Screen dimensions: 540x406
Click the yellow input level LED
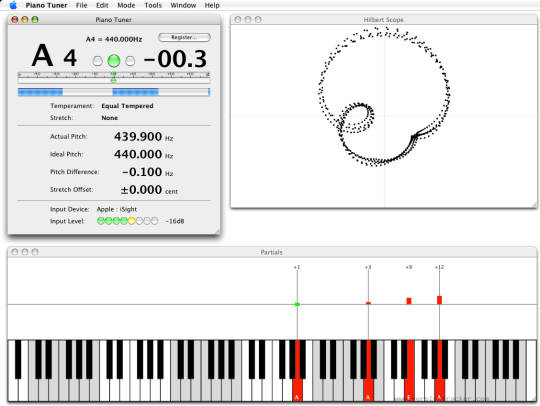(132, 221)
